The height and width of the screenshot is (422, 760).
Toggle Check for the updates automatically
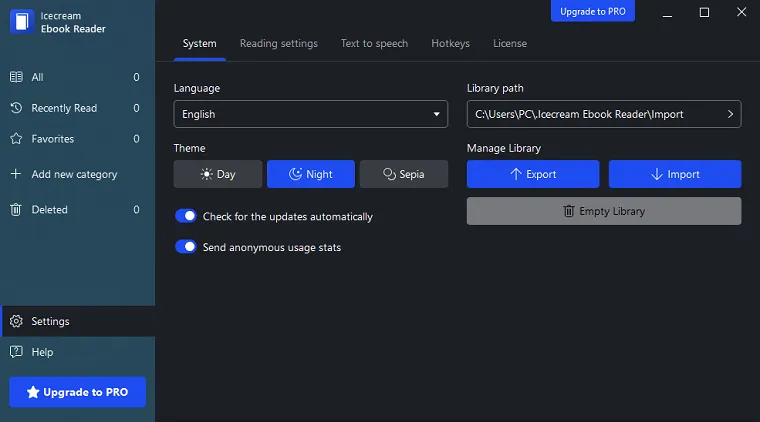(x=186, y=216)
